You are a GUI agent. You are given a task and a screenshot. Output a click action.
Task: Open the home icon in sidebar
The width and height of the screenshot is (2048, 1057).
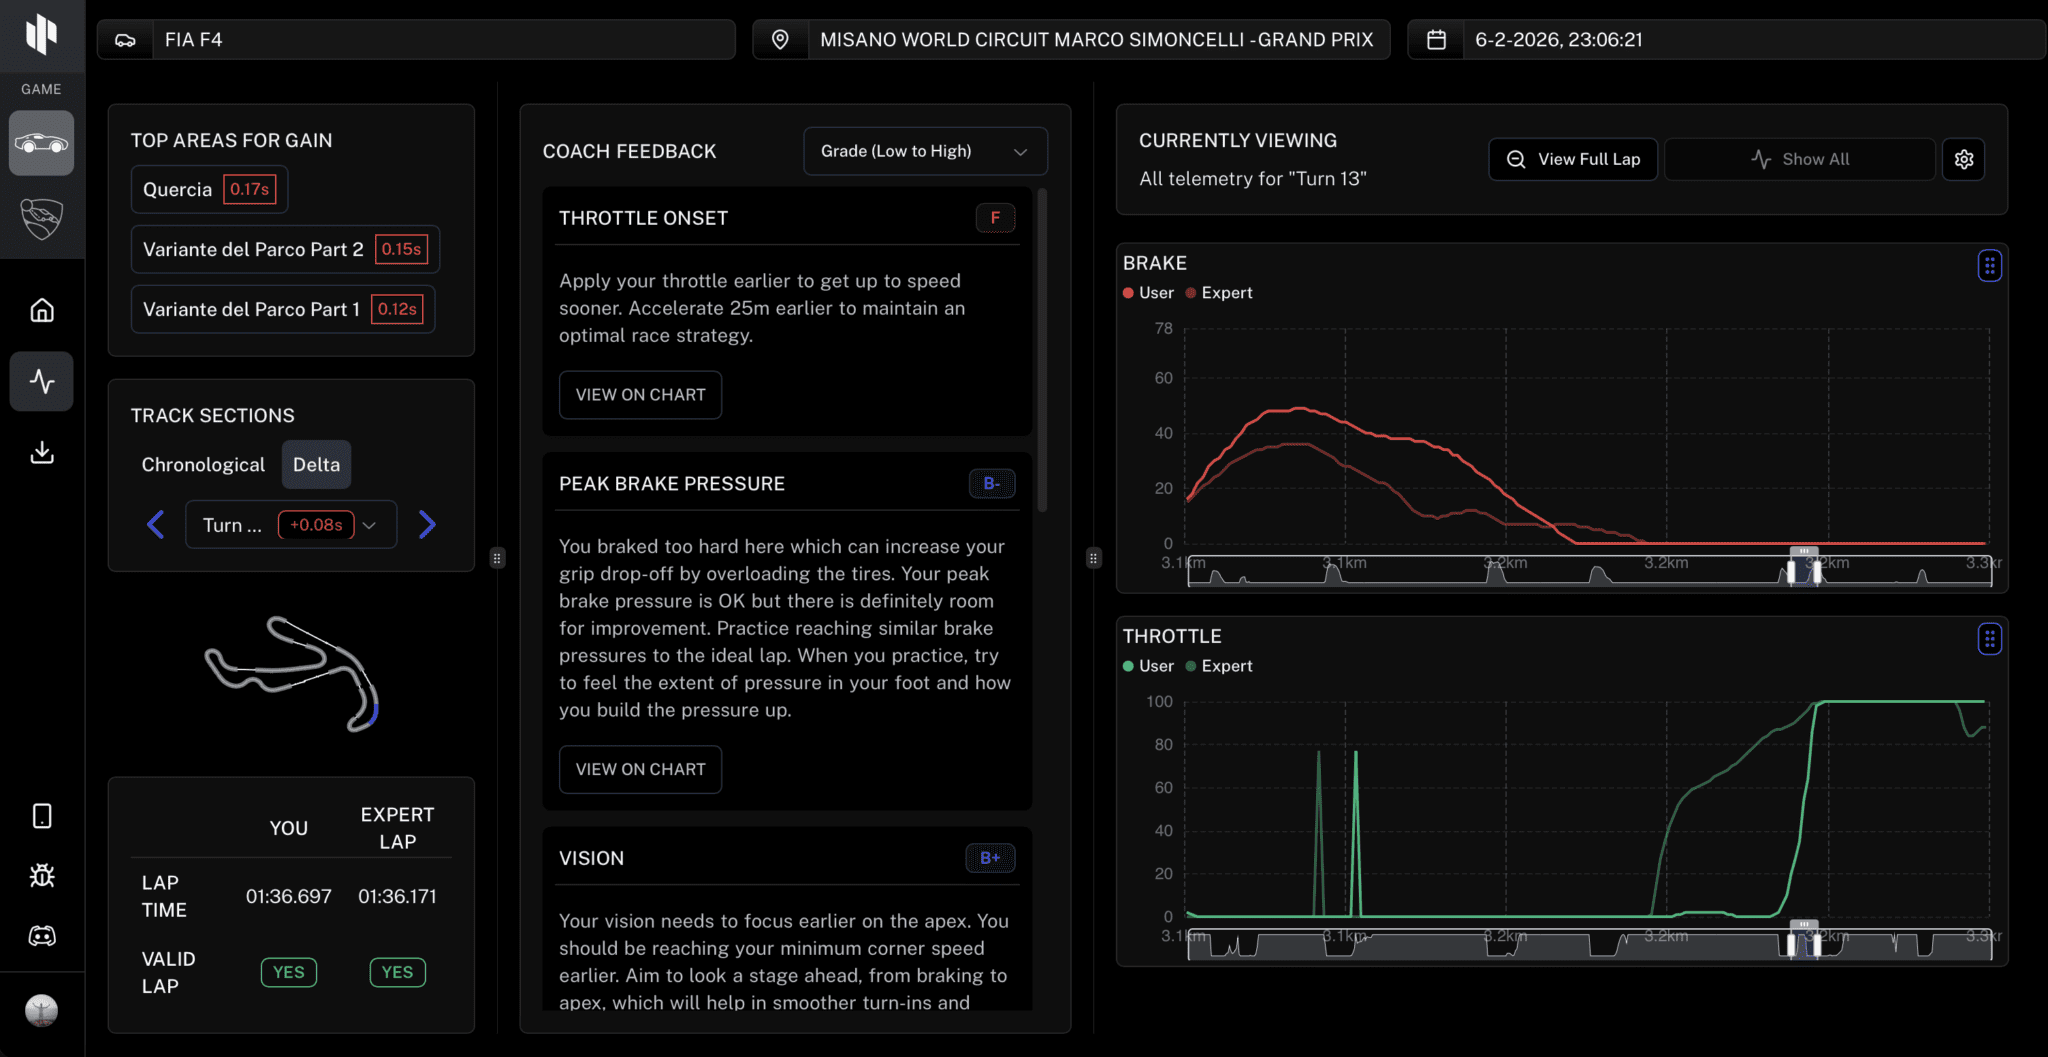[42, 310]
